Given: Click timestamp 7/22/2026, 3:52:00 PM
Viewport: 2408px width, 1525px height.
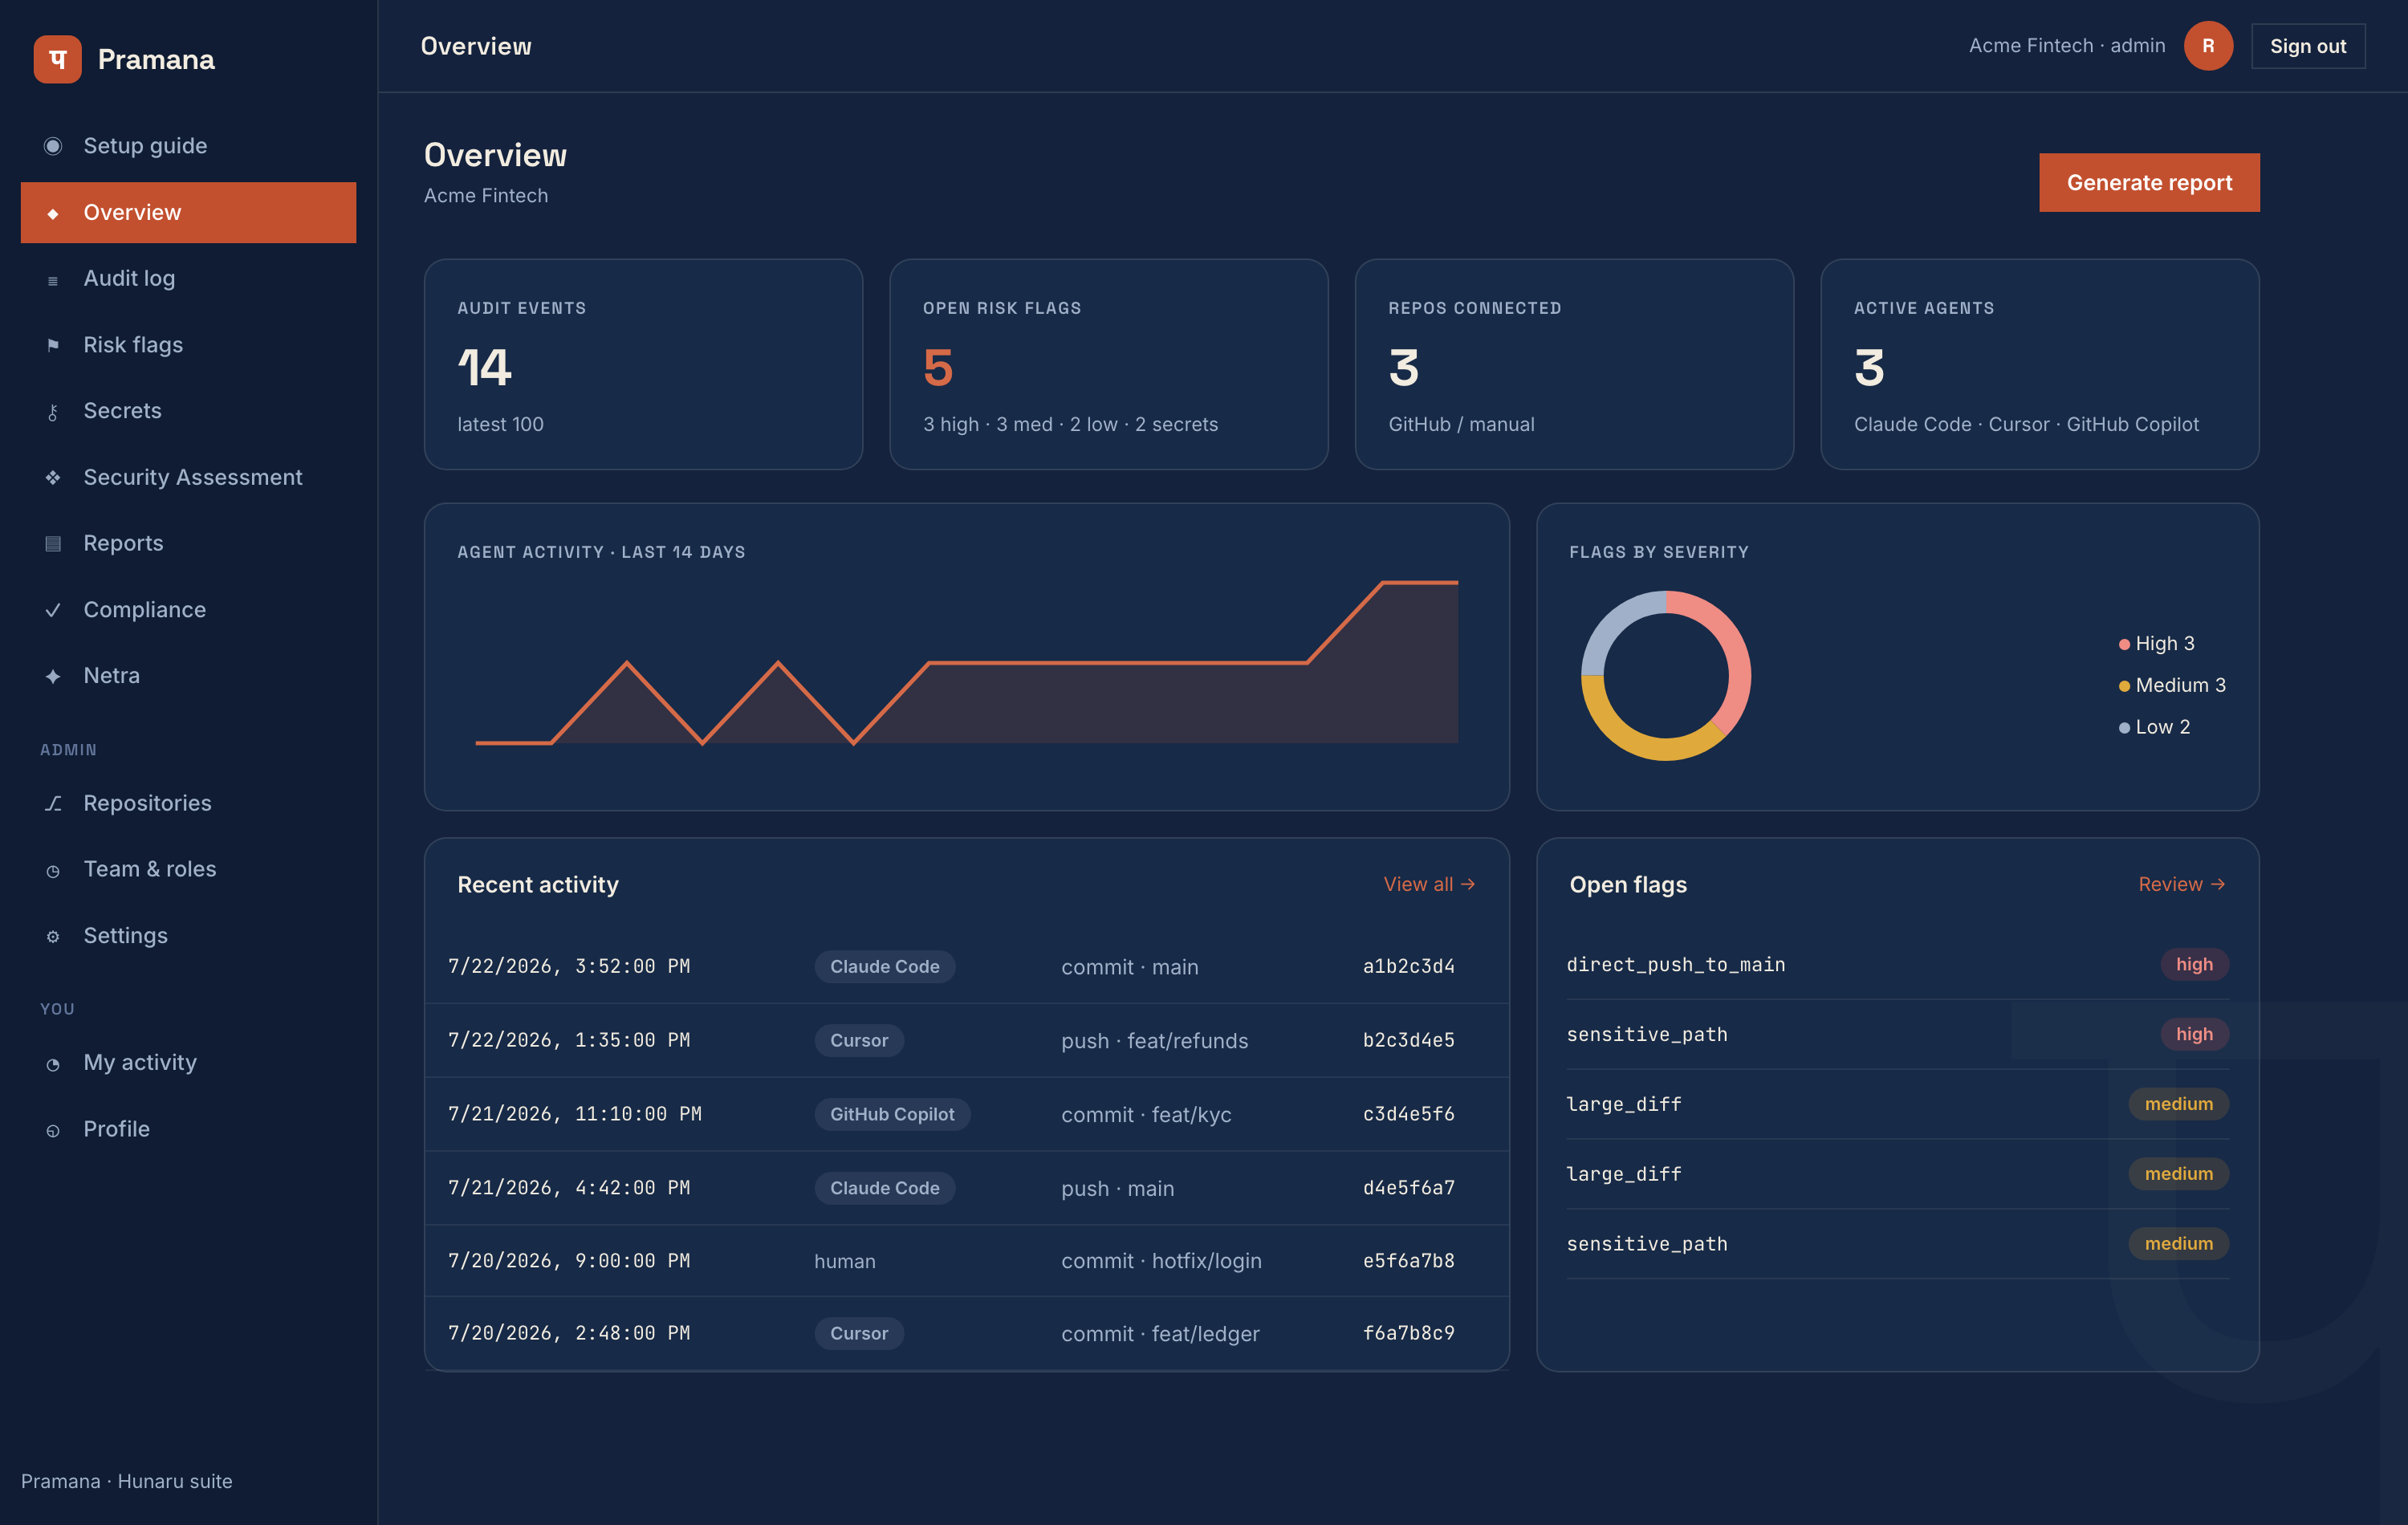Looking at the screenshot, I should (569, 966).
